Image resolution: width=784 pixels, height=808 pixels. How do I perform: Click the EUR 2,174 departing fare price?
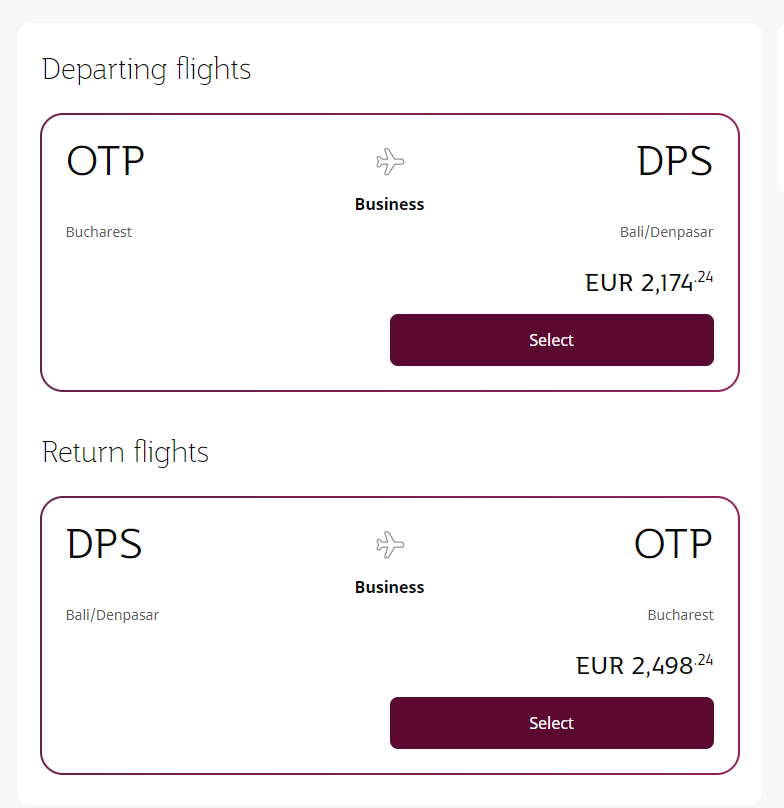(648, 282)
